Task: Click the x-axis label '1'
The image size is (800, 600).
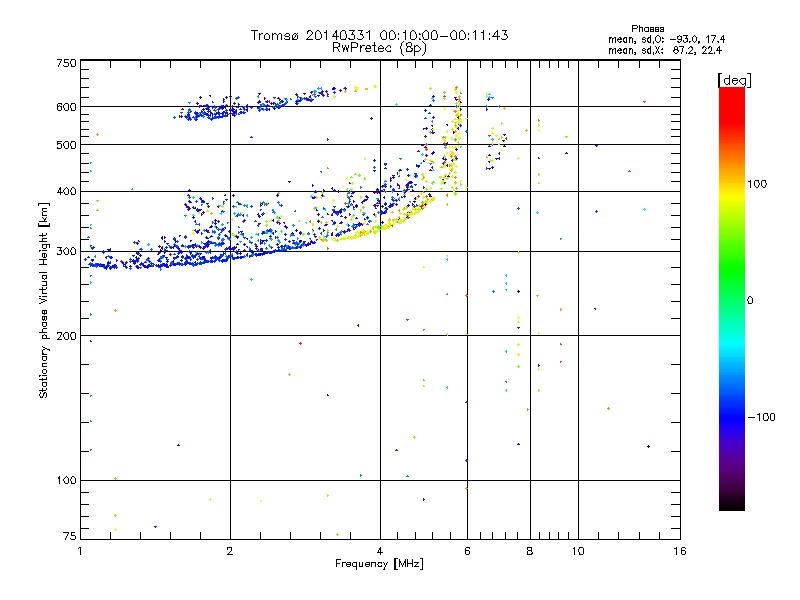Action: coord(80,551)
